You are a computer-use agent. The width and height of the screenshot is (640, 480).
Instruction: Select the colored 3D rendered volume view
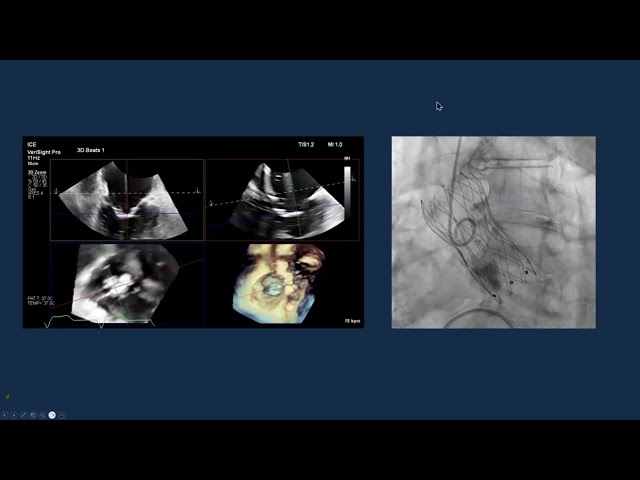(280, 284)
